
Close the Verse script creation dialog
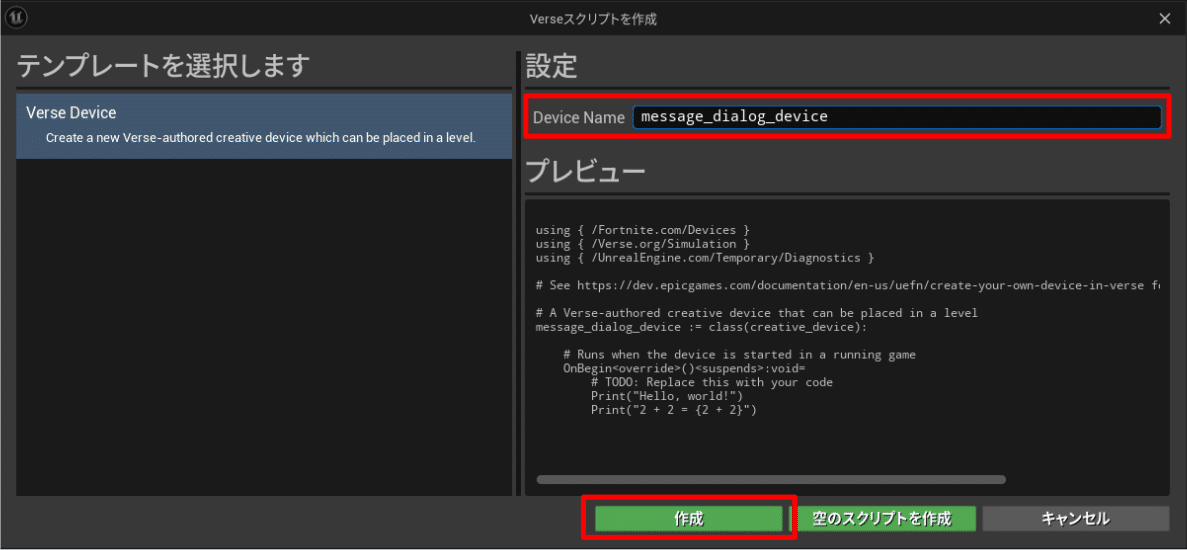tap(1164, 19)
